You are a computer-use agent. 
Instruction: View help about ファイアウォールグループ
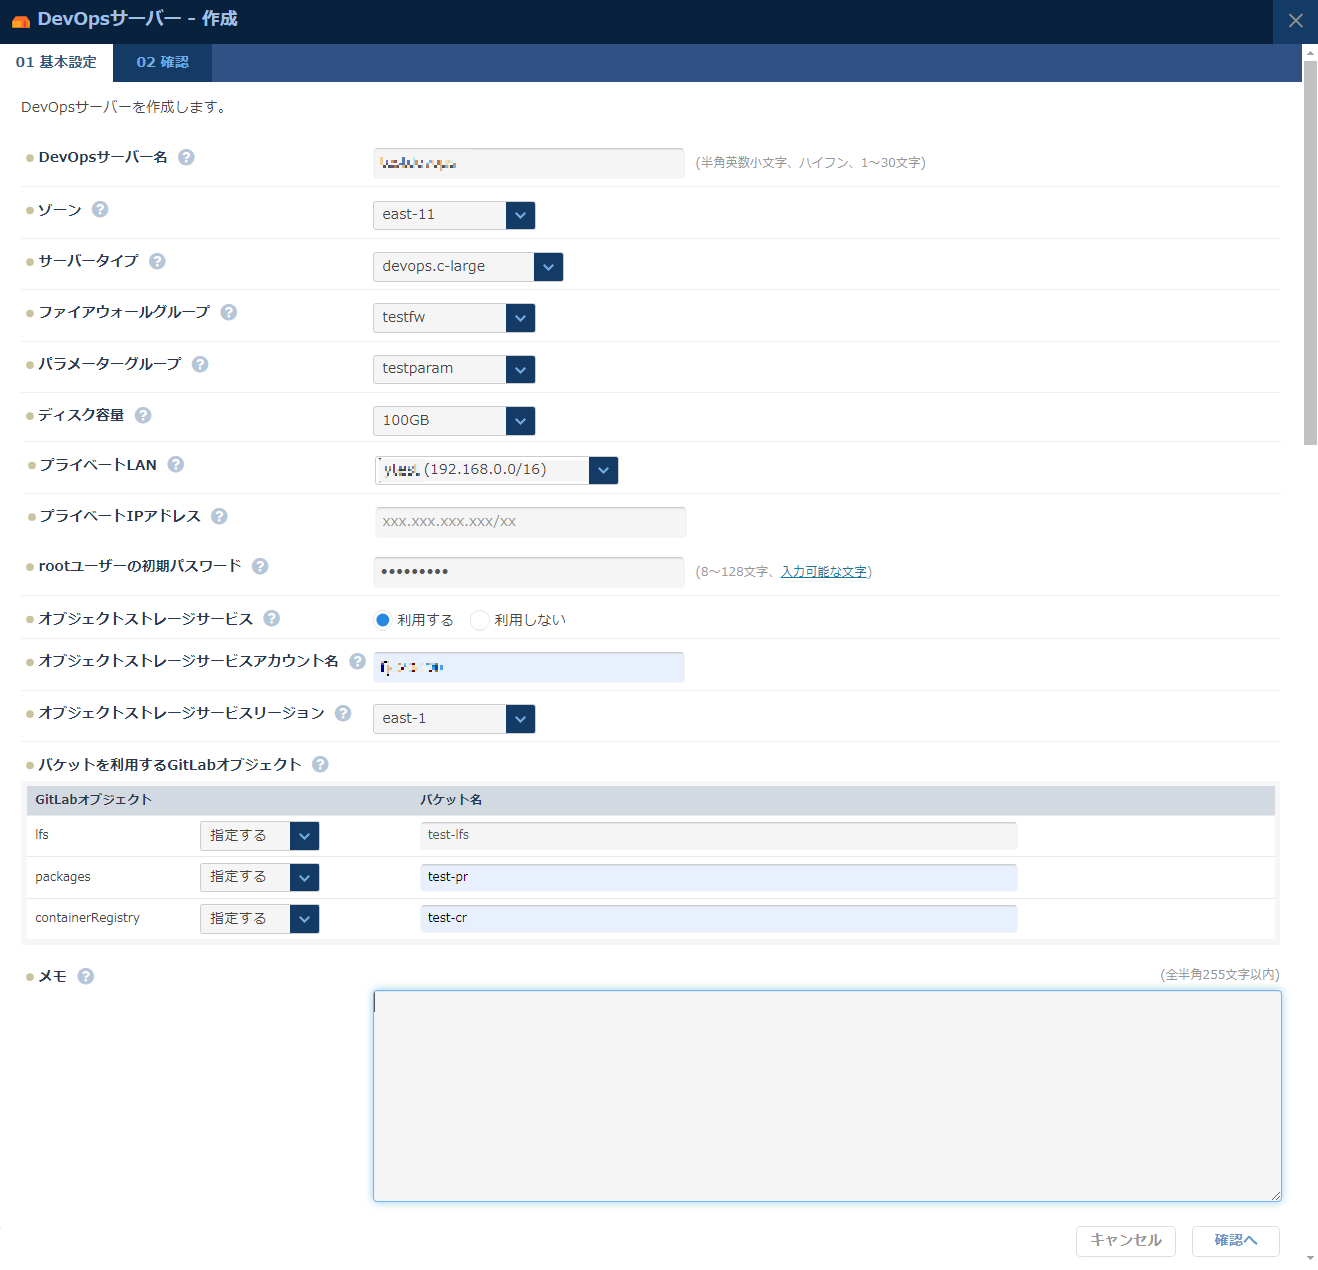tap(229, 312)
